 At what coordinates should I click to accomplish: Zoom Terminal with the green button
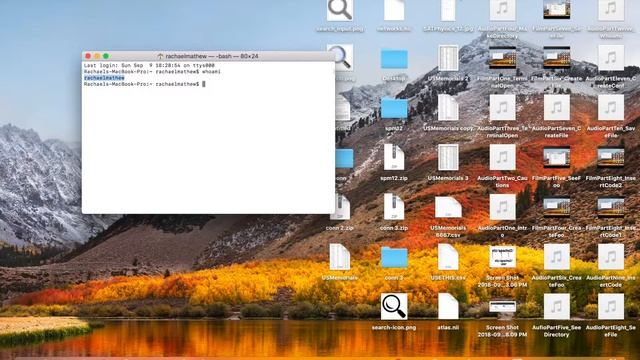click(106, 56)
